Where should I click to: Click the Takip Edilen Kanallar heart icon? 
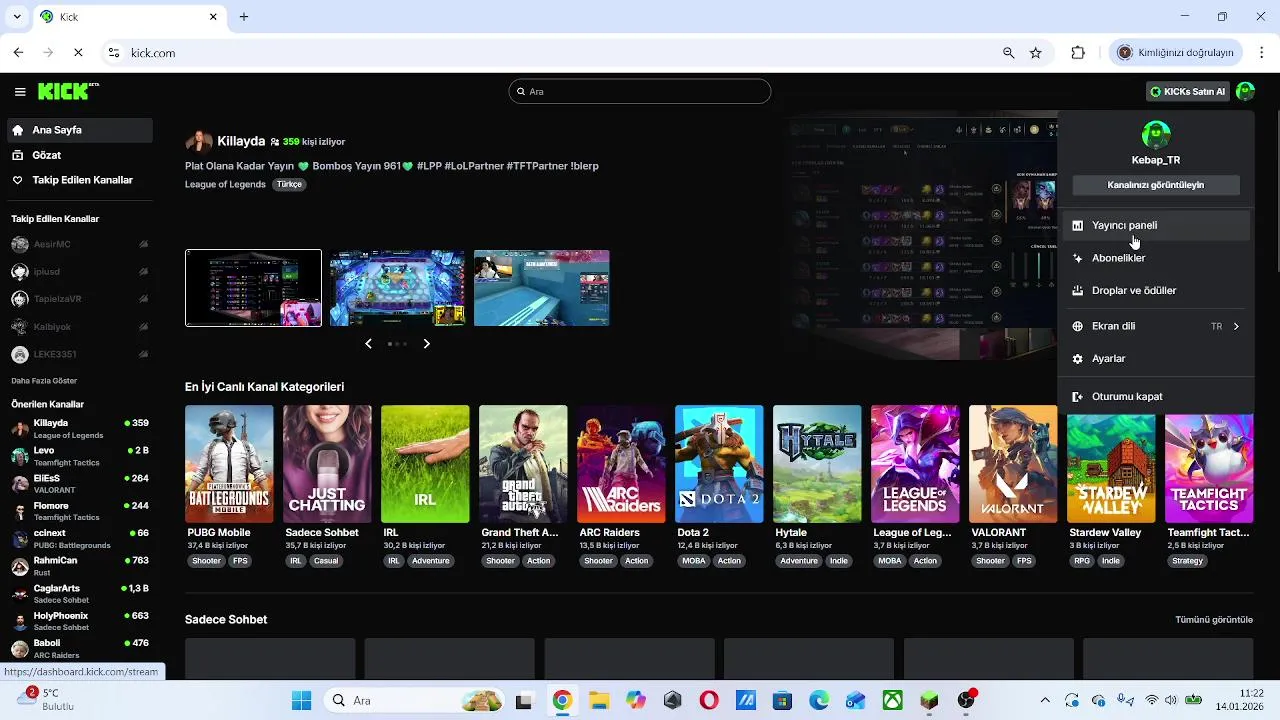pyautogui.click(x=17, y=180)
